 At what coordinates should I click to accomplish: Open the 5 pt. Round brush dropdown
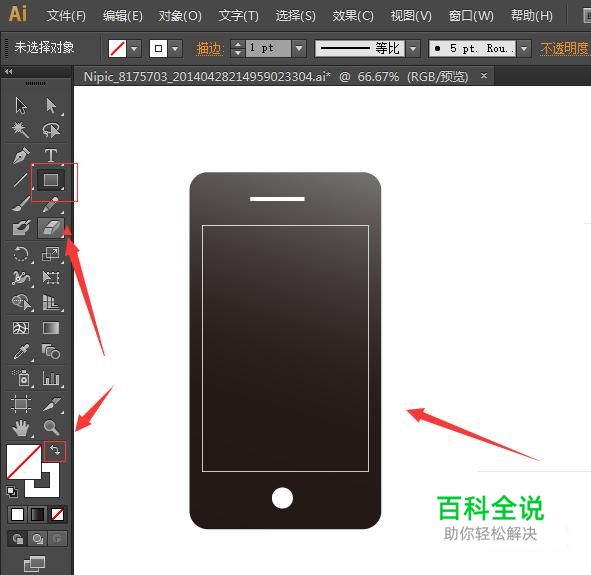524,48
